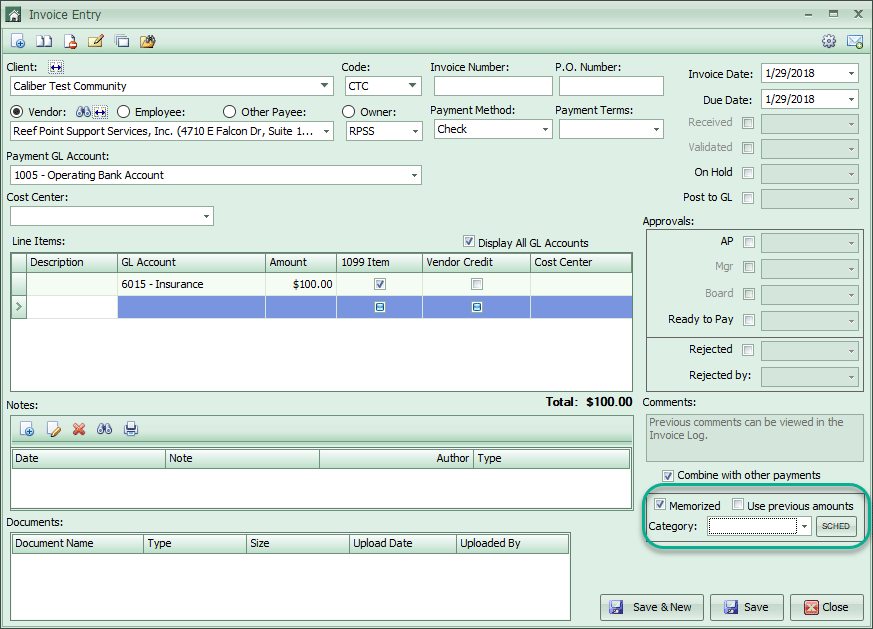Click the new invoice icon in top toolbar
This screenshot has height=629, width=873.
click(18, 41)
